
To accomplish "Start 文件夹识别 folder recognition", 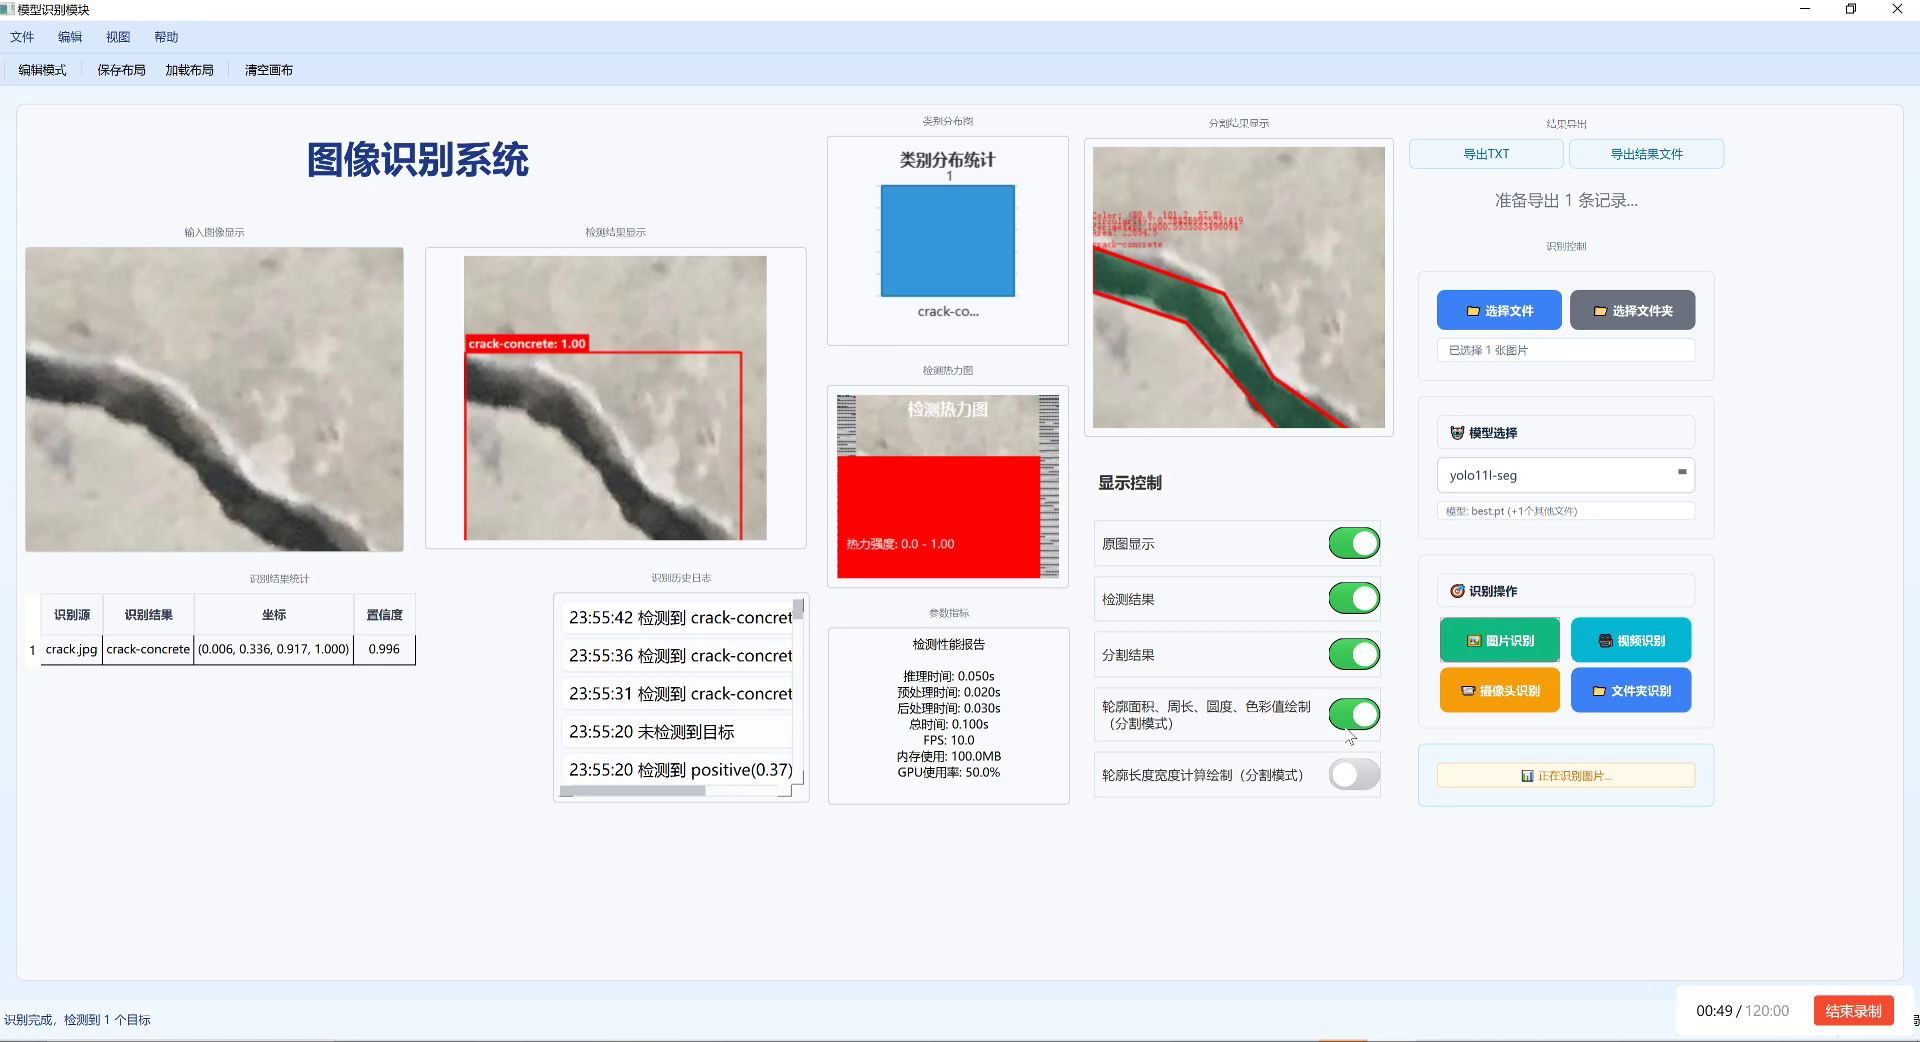I will [1631, 690].
